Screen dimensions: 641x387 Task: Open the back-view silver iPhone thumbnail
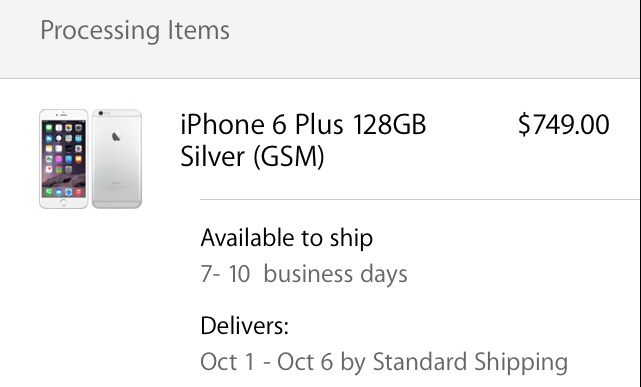(x=117, y=159)
